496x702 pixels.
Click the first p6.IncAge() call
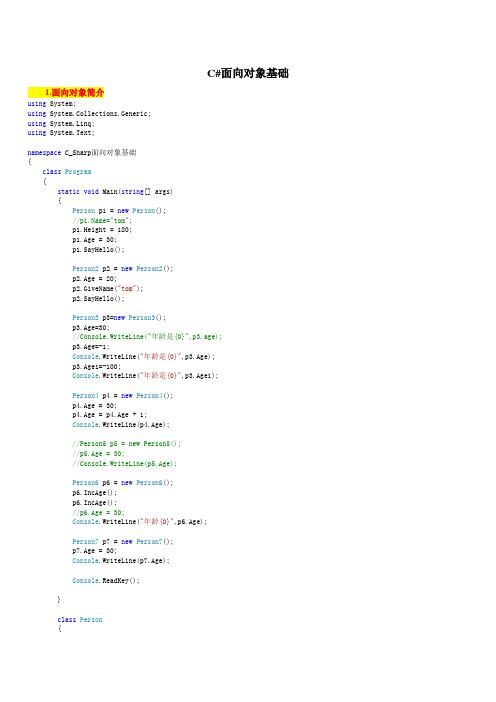(94, 493)
